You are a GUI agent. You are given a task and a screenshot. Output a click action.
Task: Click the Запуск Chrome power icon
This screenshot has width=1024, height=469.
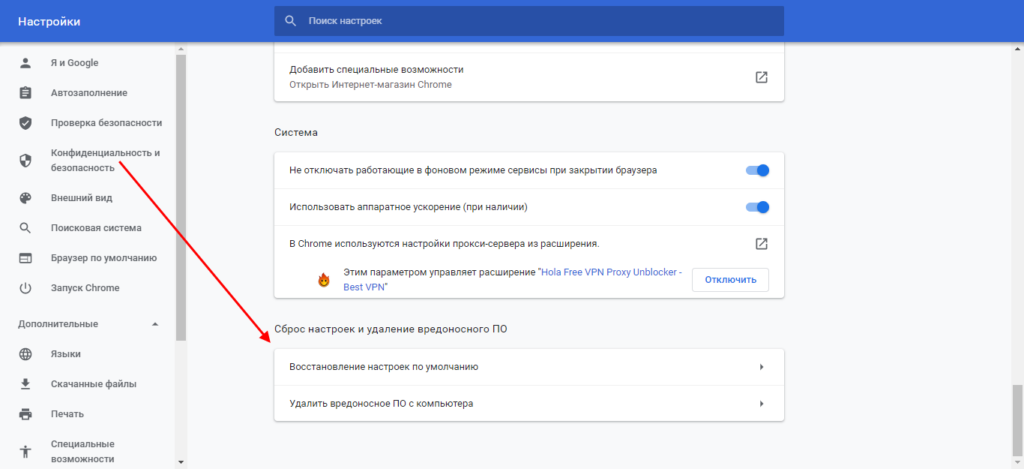coord(26,288)
